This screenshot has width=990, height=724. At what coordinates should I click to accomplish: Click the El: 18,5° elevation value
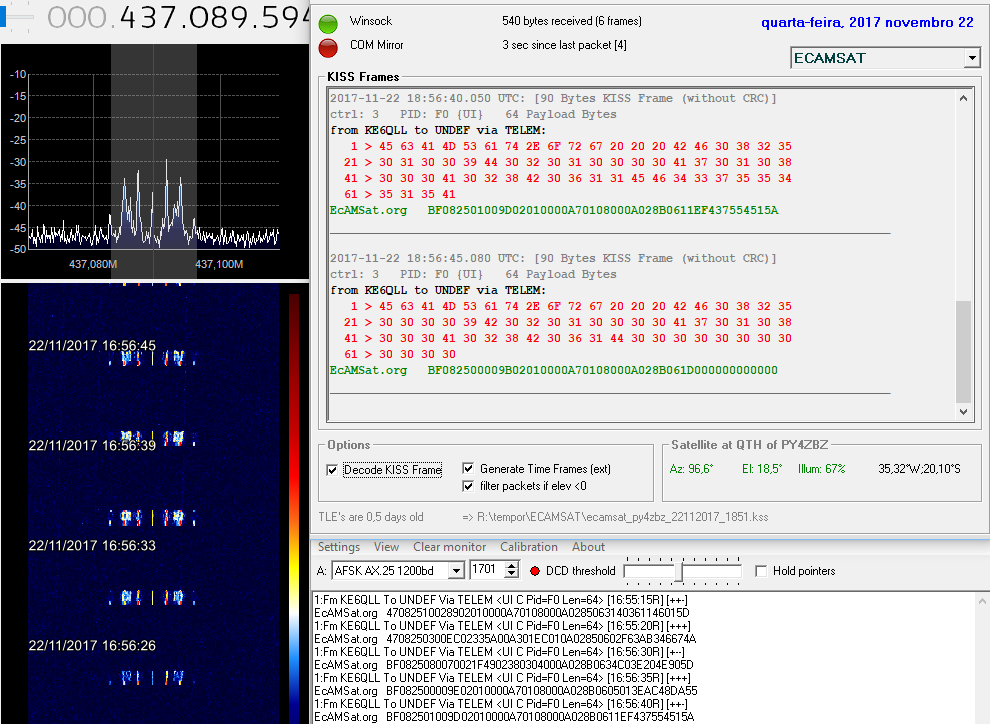761,469
